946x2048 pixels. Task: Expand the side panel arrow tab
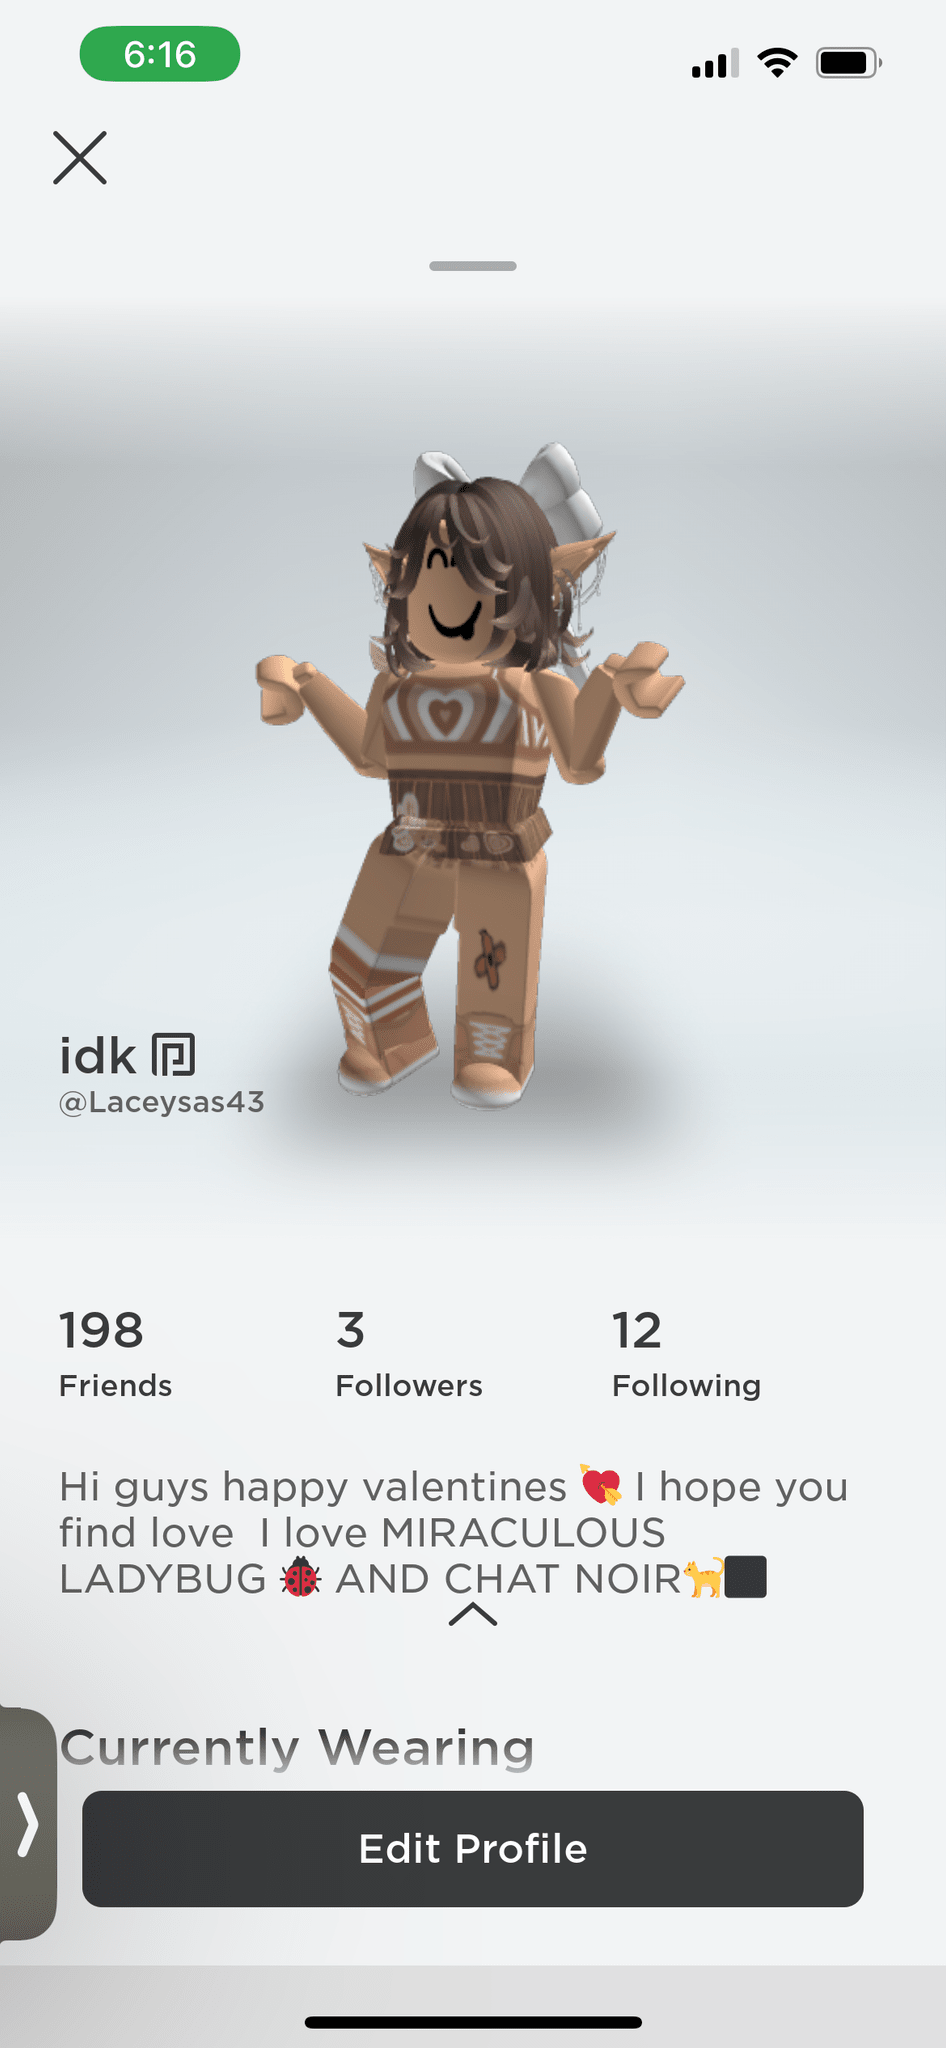click(27, 1824)
